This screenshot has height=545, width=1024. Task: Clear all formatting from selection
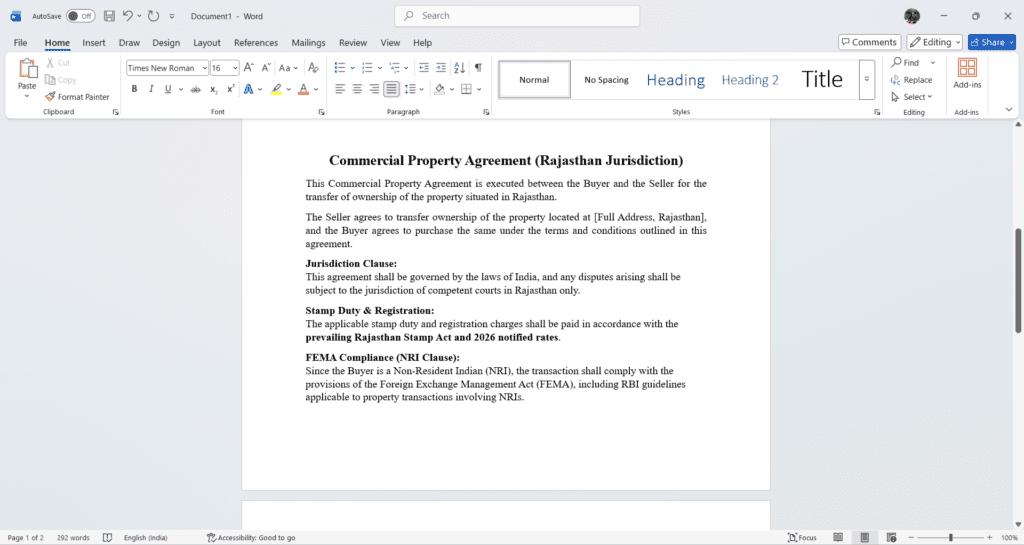(313, 68)
